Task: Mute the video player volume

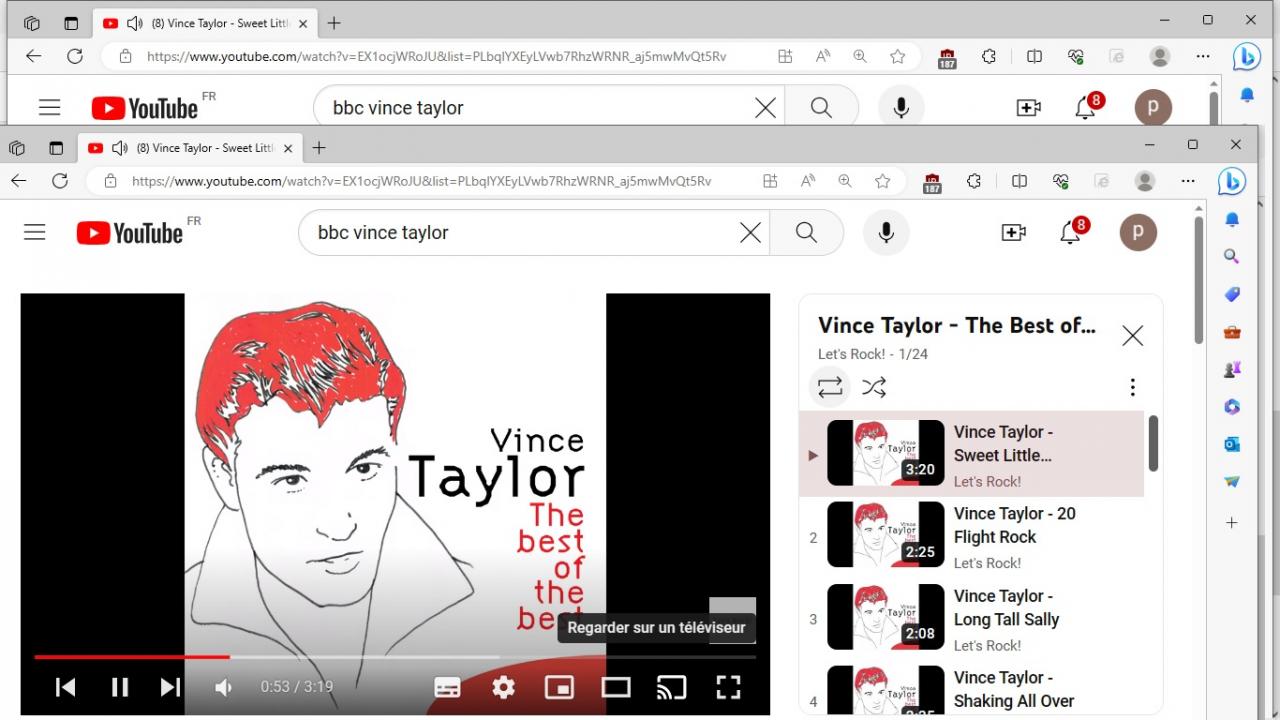Action: point(224,687)
